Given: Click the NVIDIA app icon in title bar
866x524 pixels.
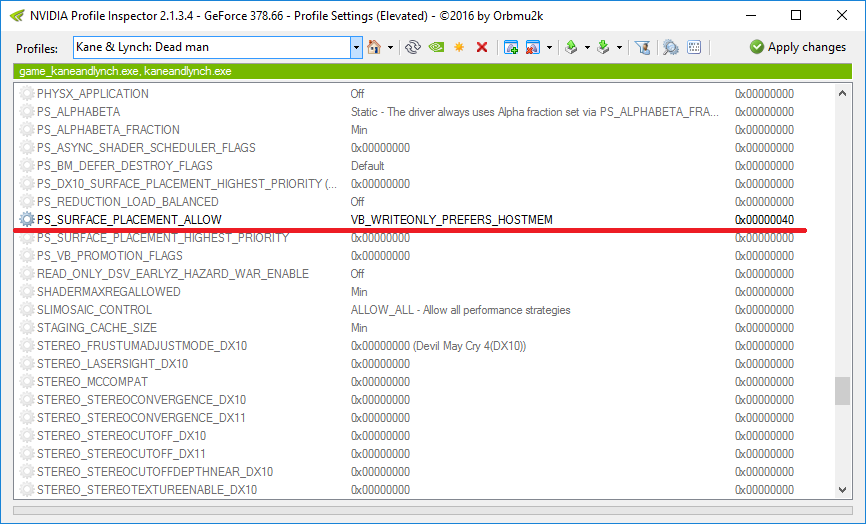Looking at the screenshot, I should pos(17,15).
